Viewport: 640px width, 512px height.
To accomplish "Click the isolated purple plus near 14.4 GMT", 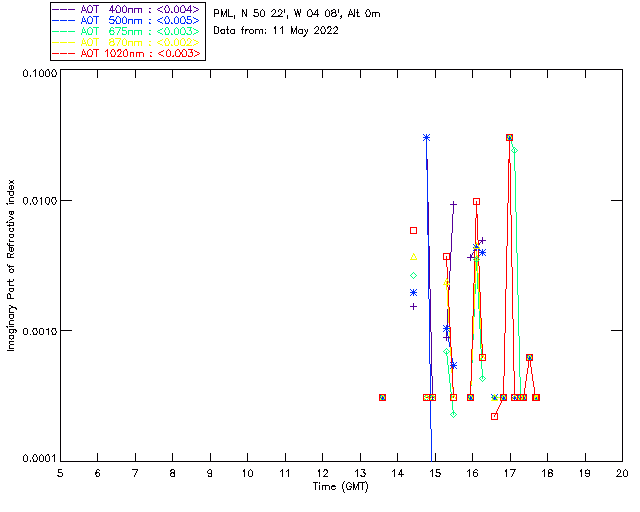I will coord(413,307).
